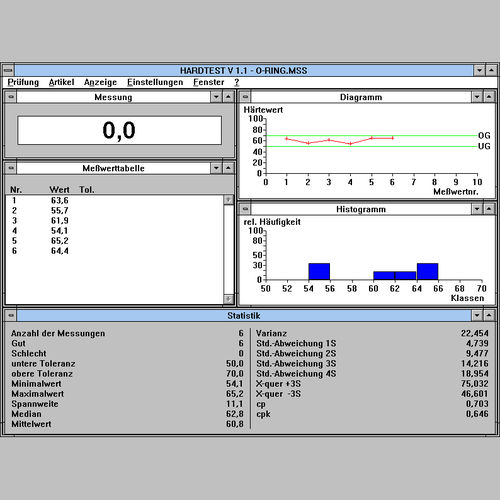Open the ? help menu
Screen dimensions: 500x500
(237, 82)
